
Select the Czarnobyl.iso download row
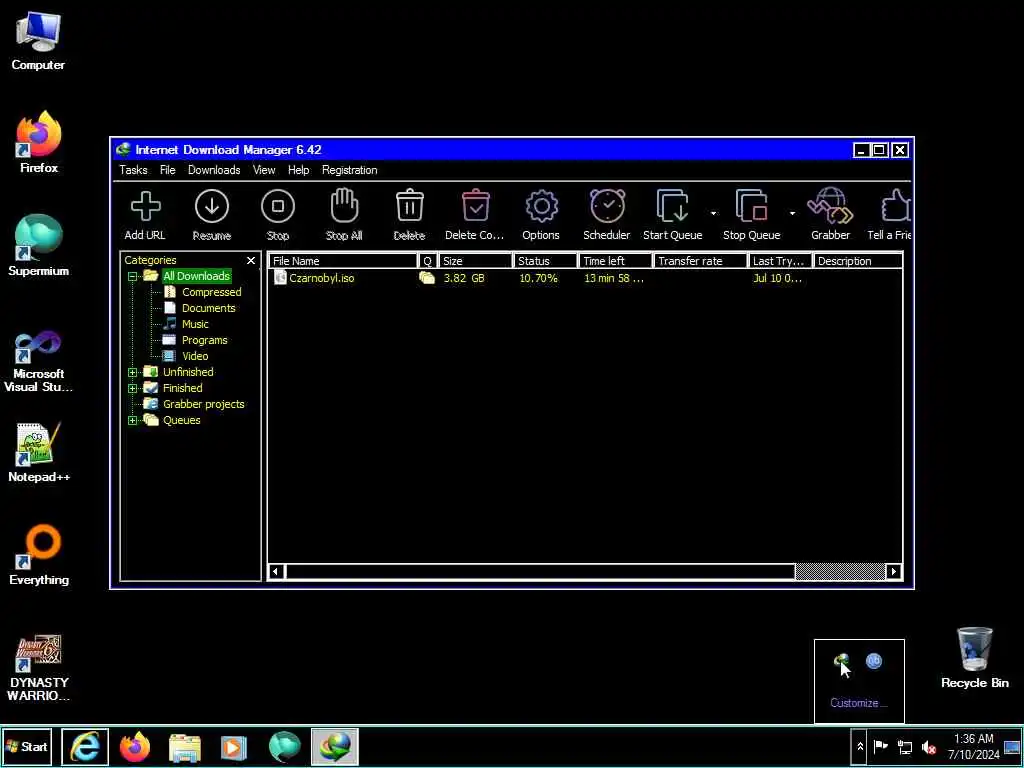pos(584,278)
